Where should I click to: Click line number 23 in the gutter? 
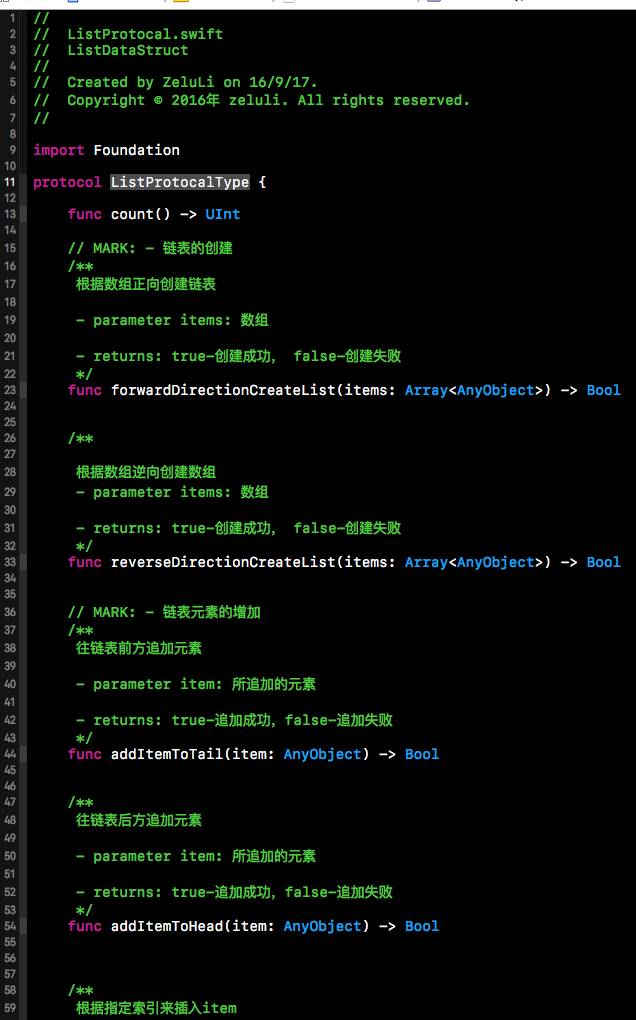(x=10, y=390)
